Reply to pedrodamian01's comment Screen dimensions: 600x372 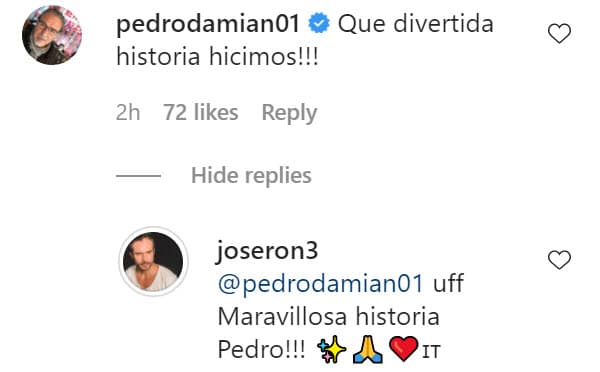(x=289, y=113)
